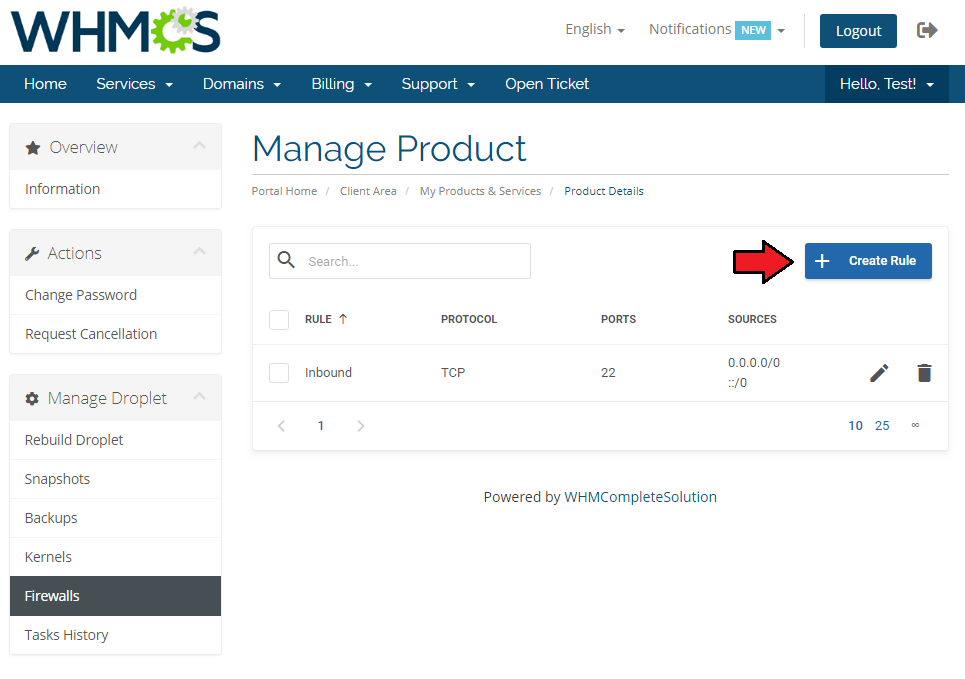965x679 pixels.
Task: Select Firewalls in the sidebar
Action: pyautogui.click(x=116, y=596)
